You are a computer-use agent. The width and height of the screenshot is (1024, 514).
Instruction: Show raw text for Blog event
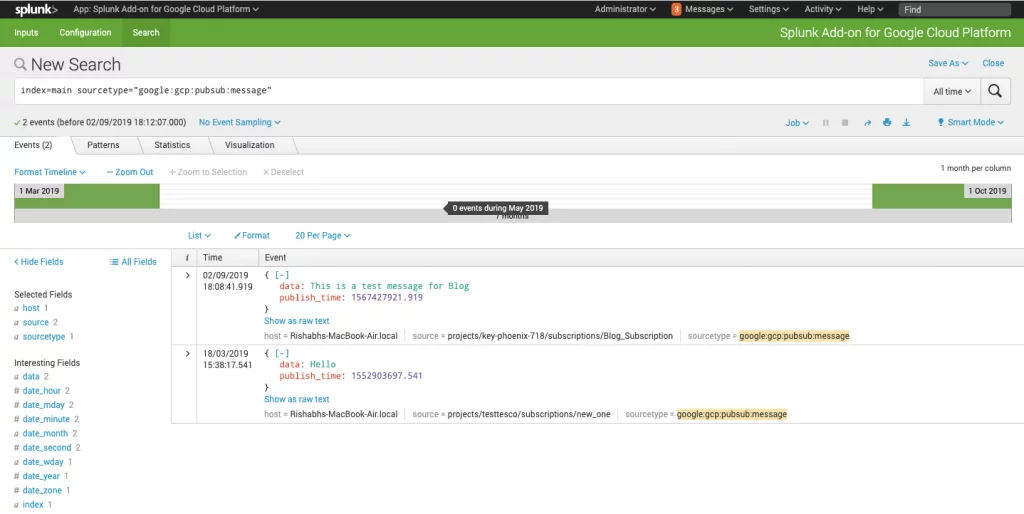pyautogui.click(x=296, y=321)
